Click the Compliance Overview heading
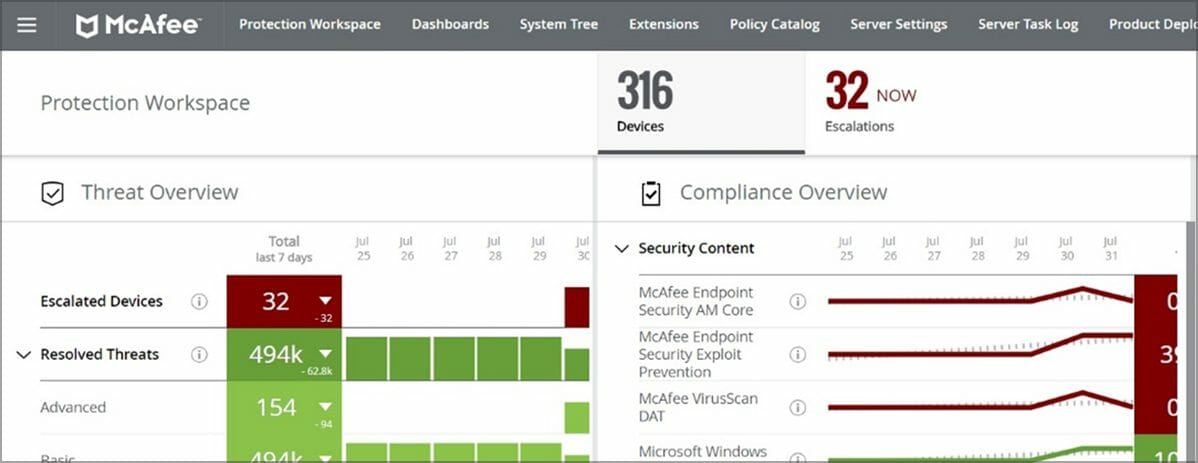The image size is (1198, 463). tap(784, 193)
